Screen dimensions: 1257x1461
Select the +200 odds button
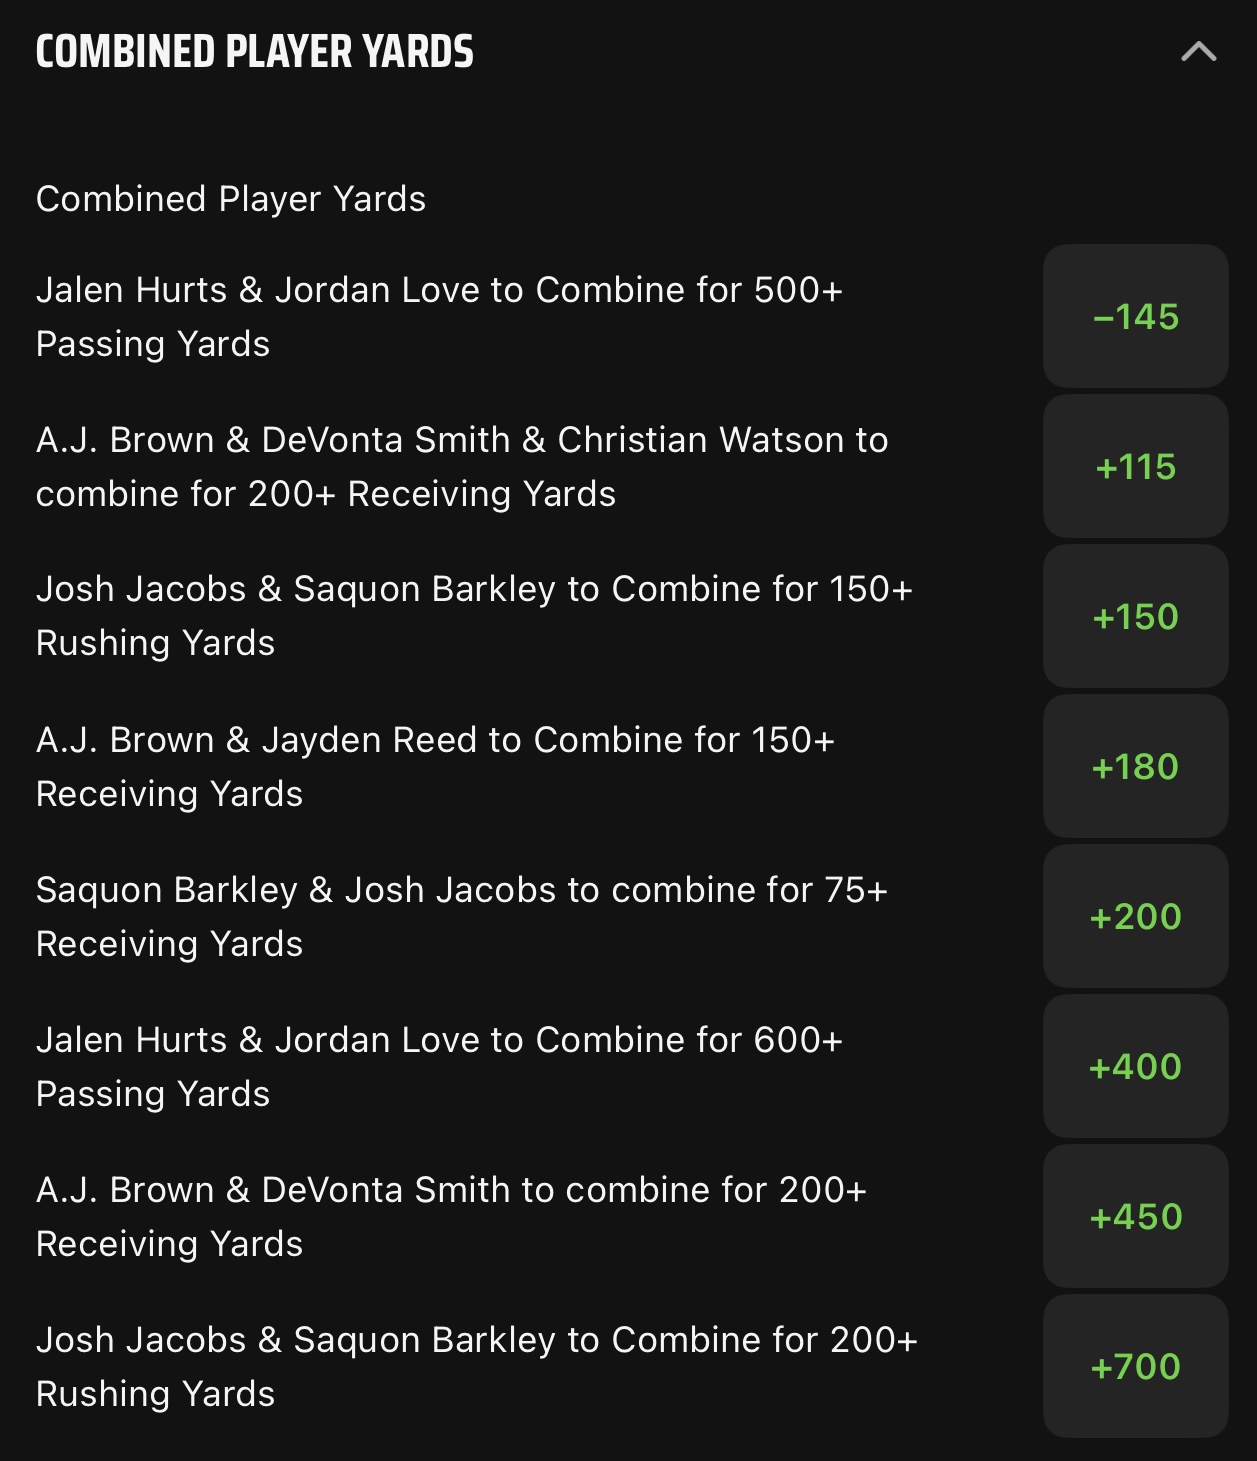pos(1135,916)
